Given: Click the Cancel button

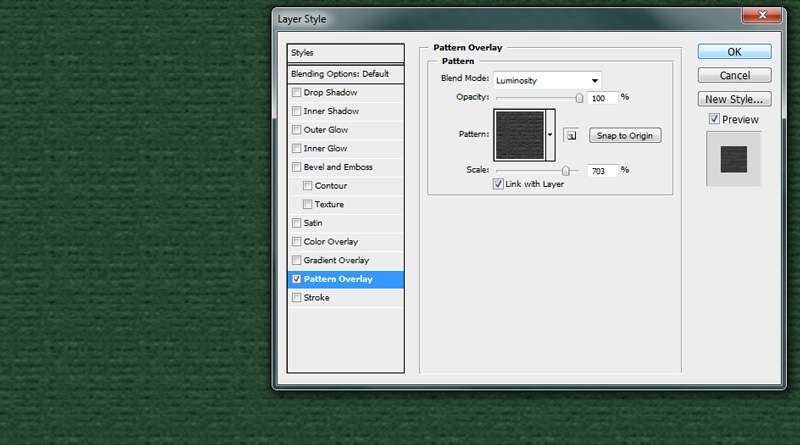Looking at the screenshot, I should coord(734,75).
